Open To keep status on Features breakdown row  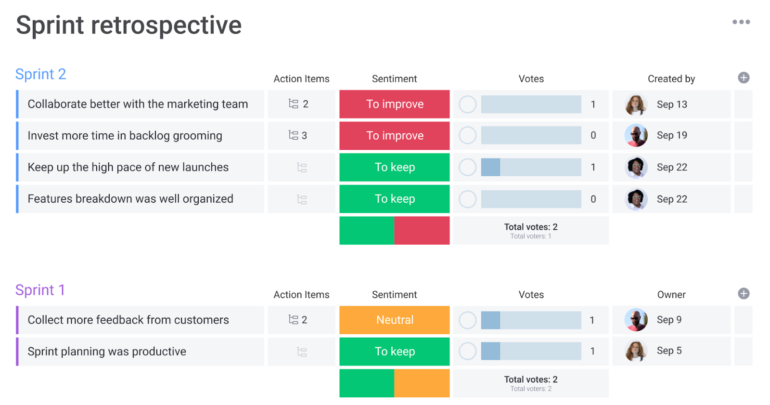[x=394, y=199]
